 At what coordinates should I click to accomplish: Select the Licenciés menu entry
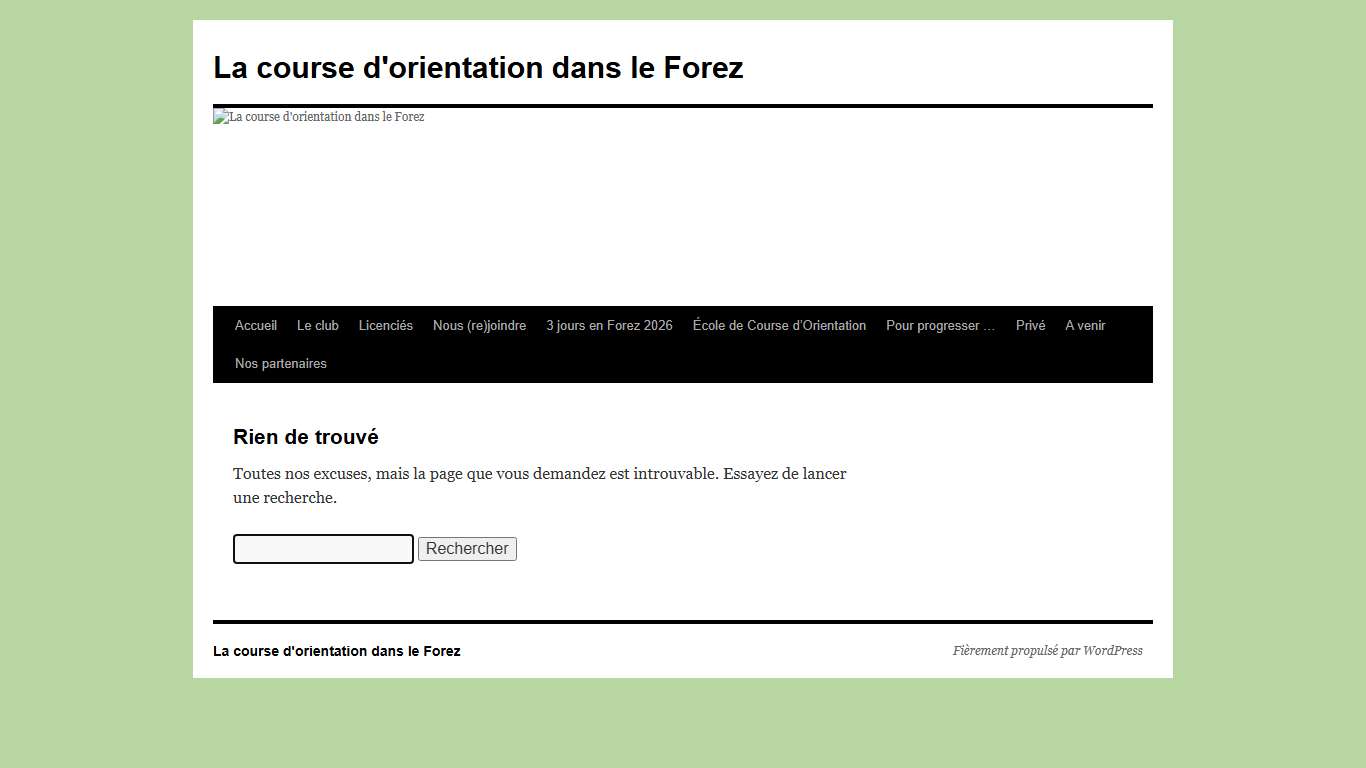(x=385, y=325)
